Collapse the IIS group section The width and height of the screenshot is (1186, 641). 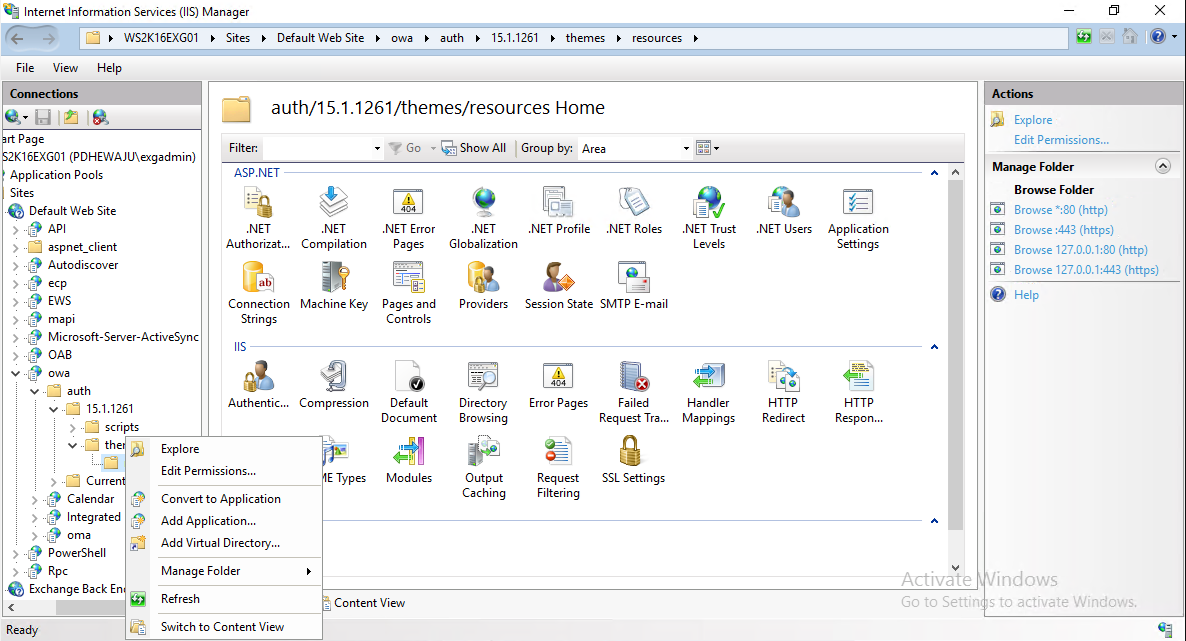point(934,347)
